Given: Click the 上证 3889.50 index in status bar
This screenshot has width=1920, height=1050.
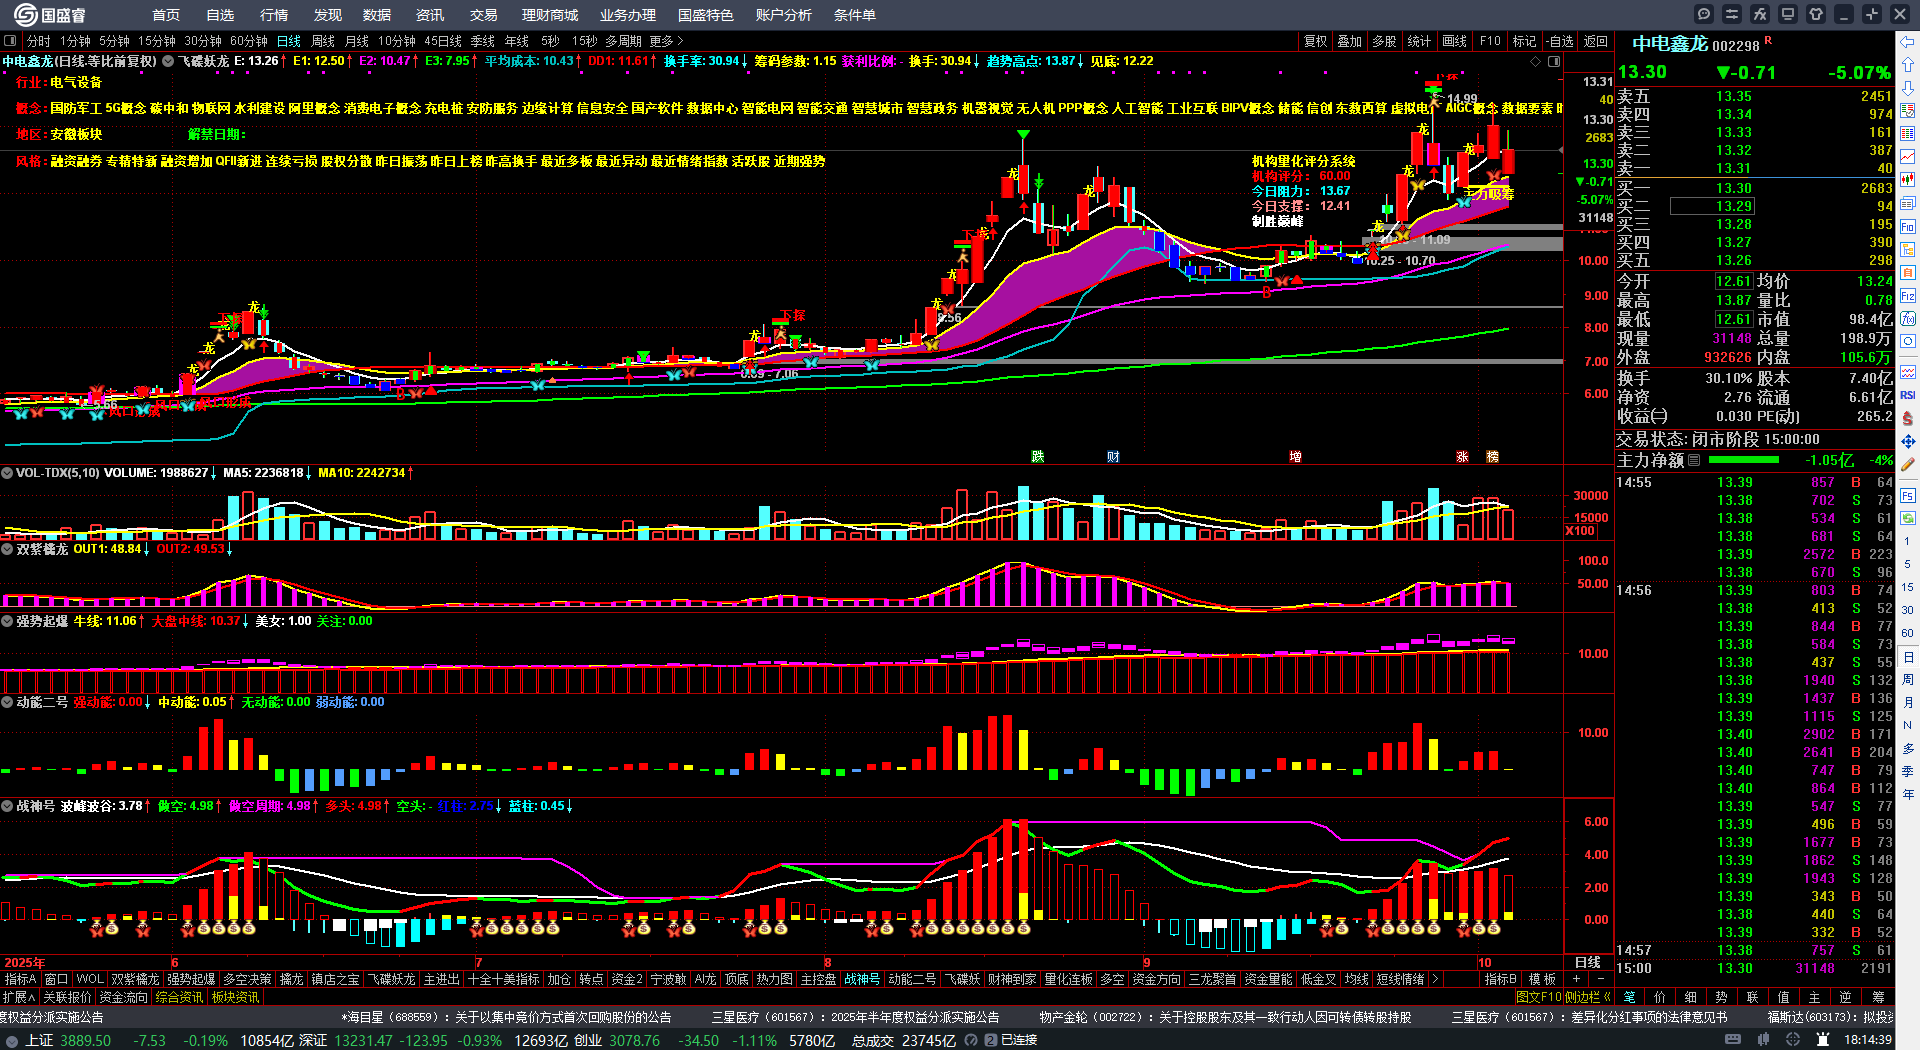Looking at the screenshot, I should [x=68, y=1040].
